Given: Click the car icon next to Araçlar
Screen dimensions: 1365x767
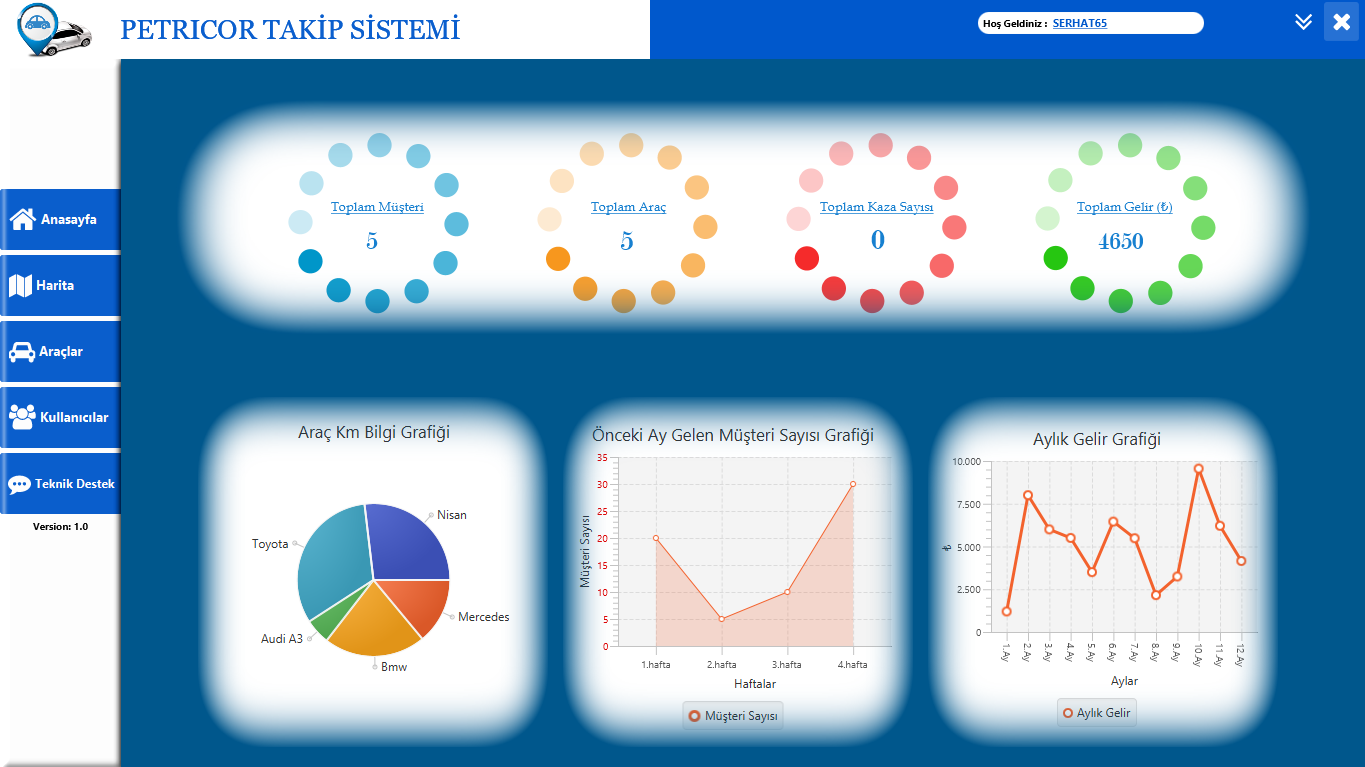Looking at the screenshot, I should point(20,351).
